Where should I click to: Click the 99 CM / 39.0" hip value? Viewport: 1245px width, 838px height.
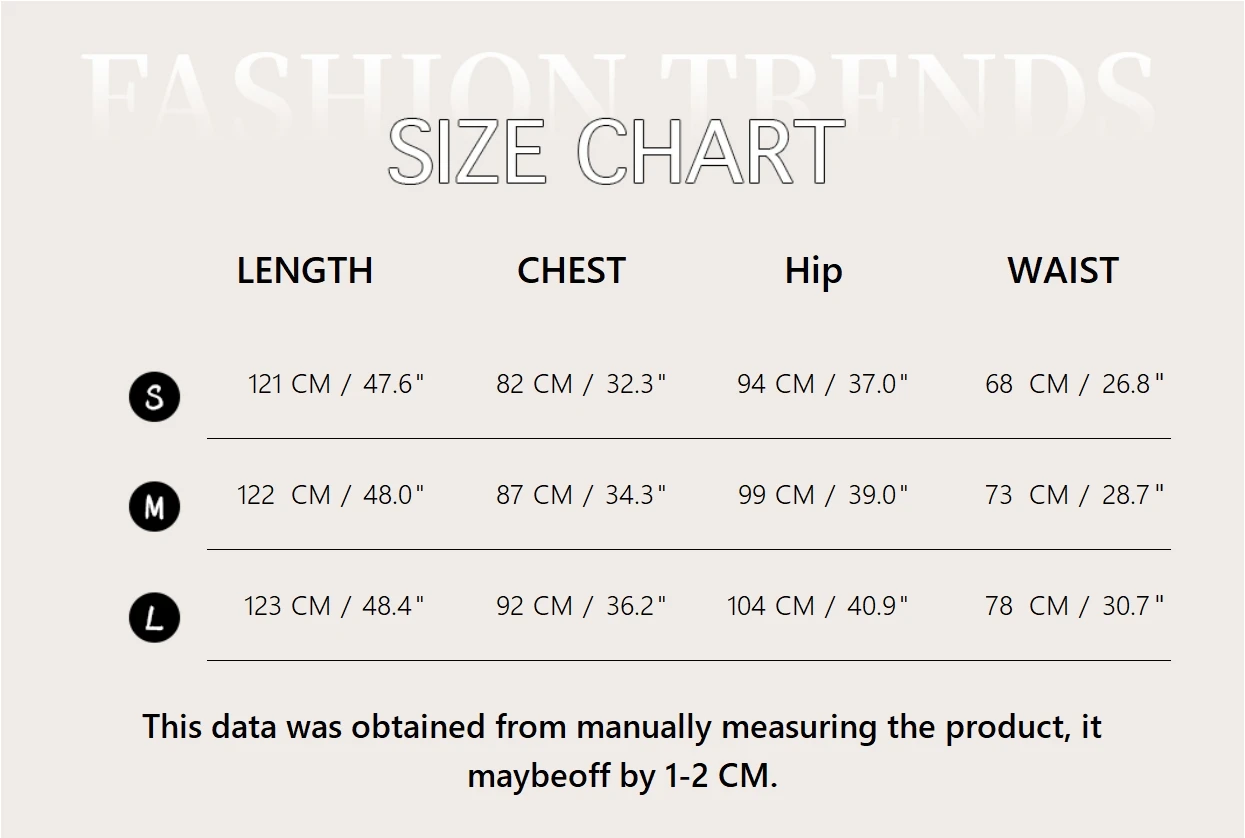[823, 495]
